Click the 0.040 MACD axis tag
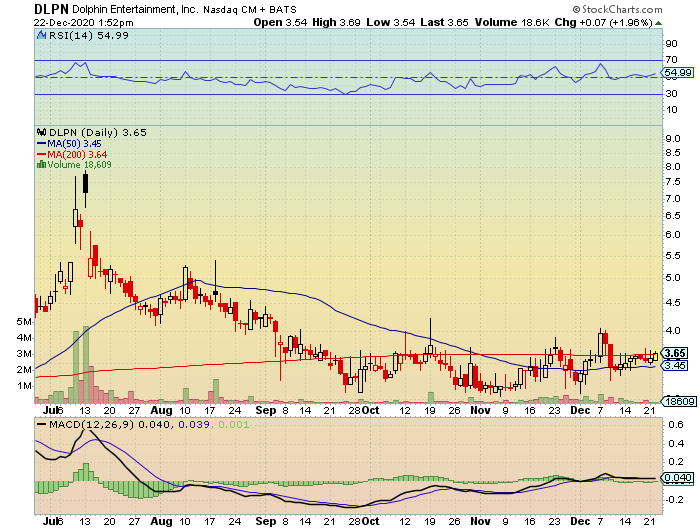The image size is (700, 530). click(x=678, y=478)
